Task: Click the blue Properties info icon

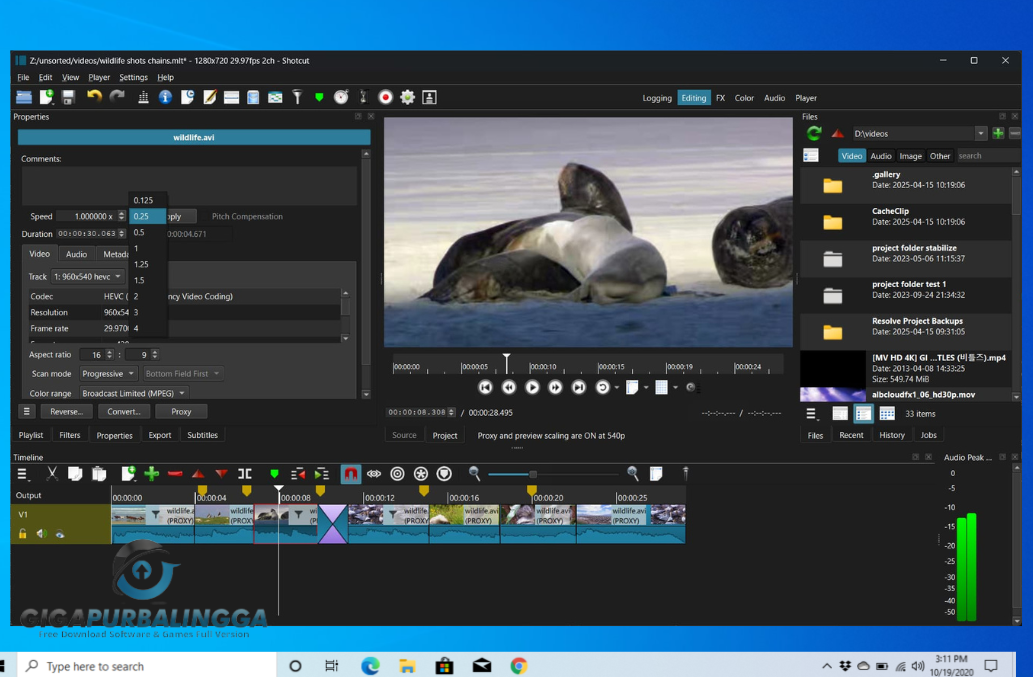Action: (x=165, y=97)
